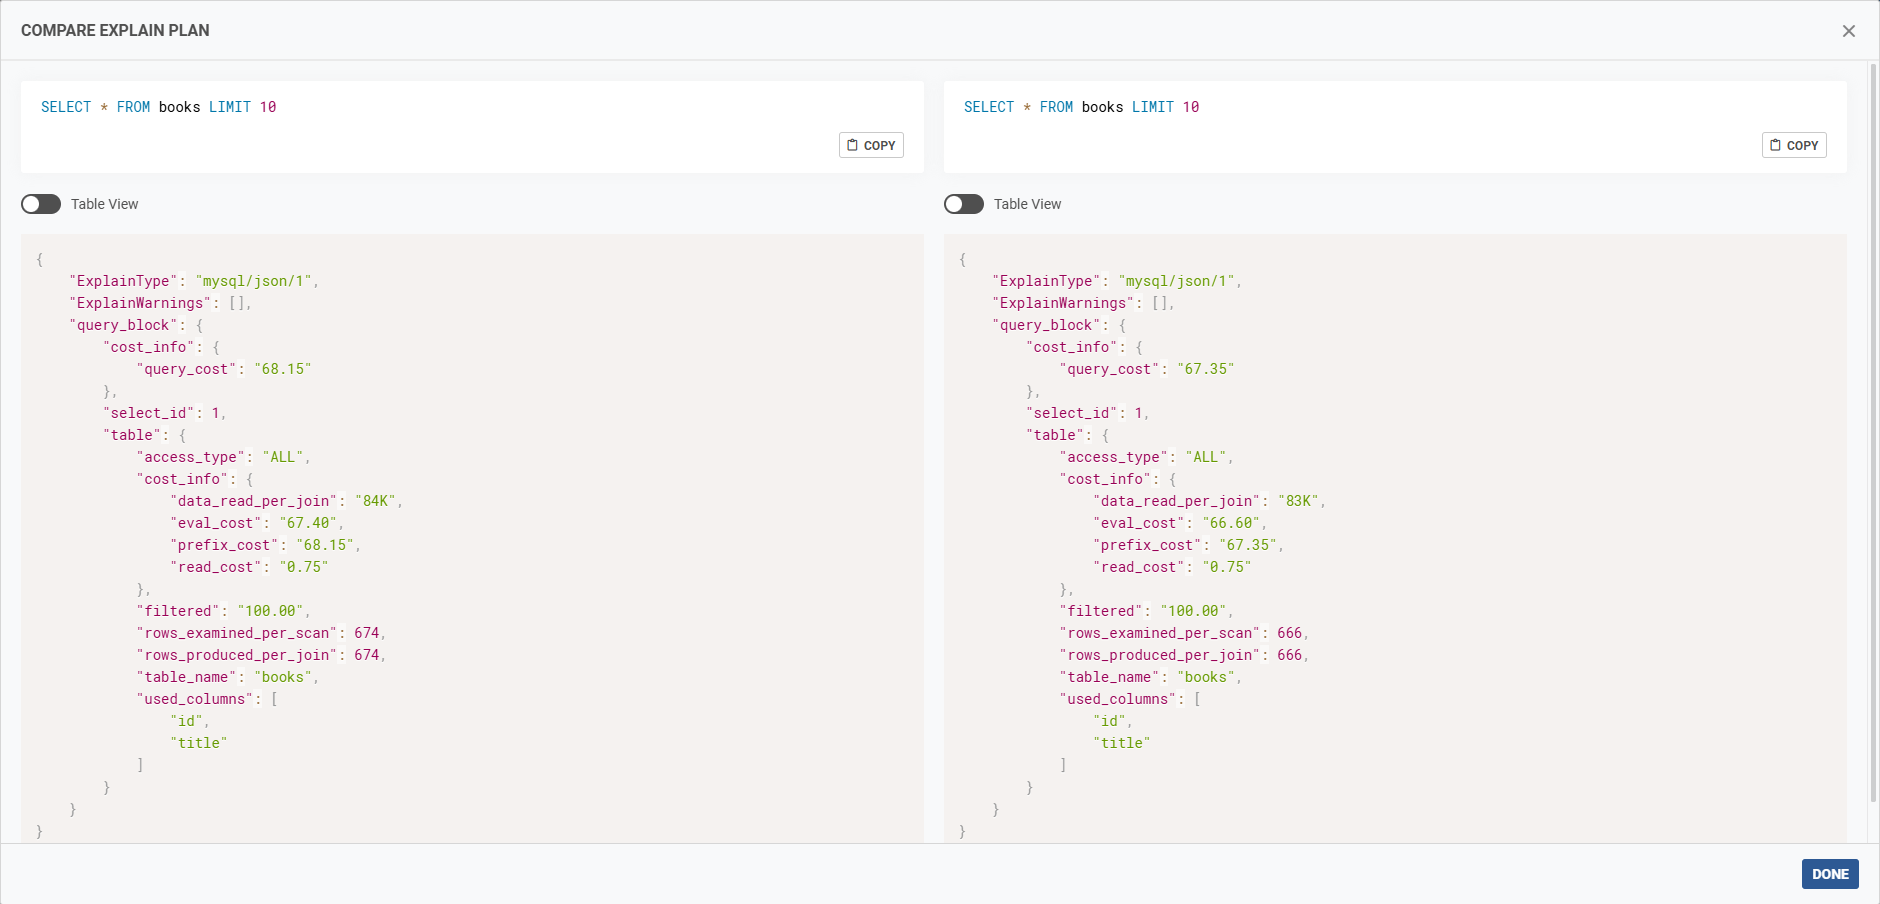Click query_cost value 68.15 in left plan
The image size is (1880, 904).
point(283,369)
